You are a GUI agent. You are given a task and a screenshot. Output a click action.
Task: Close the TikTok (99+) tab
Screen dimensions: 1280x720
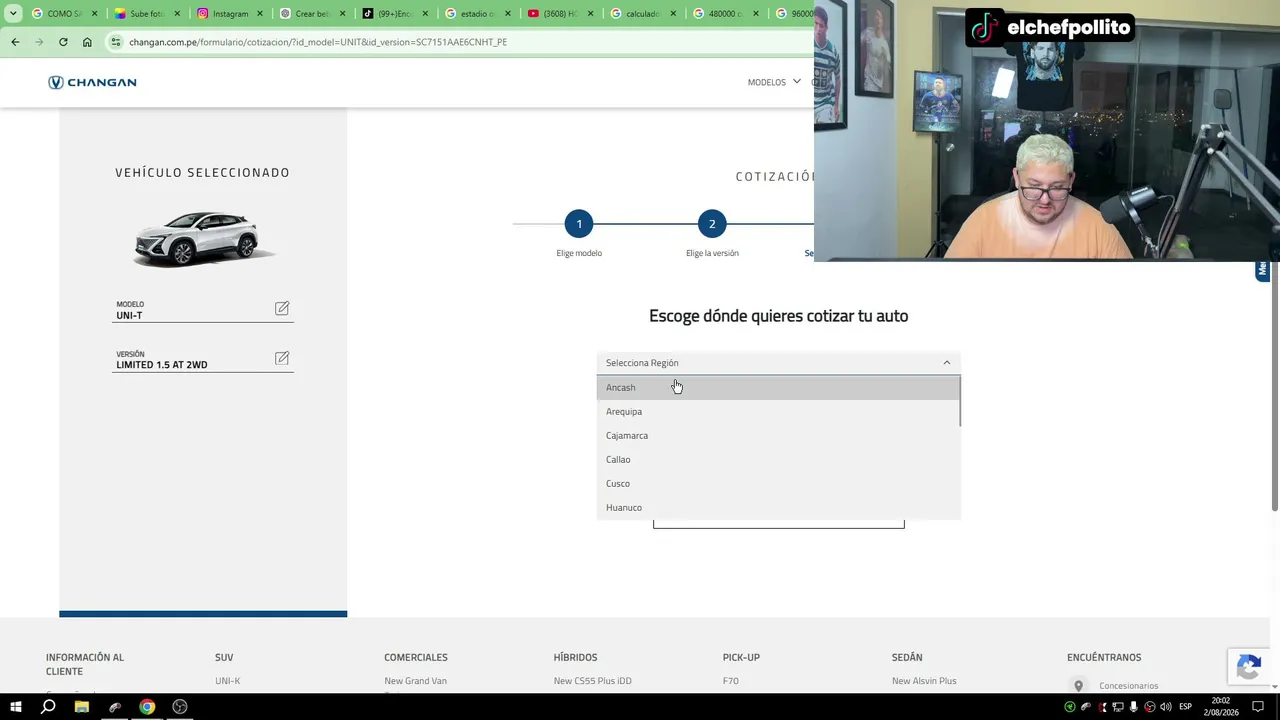pos(424,14)
